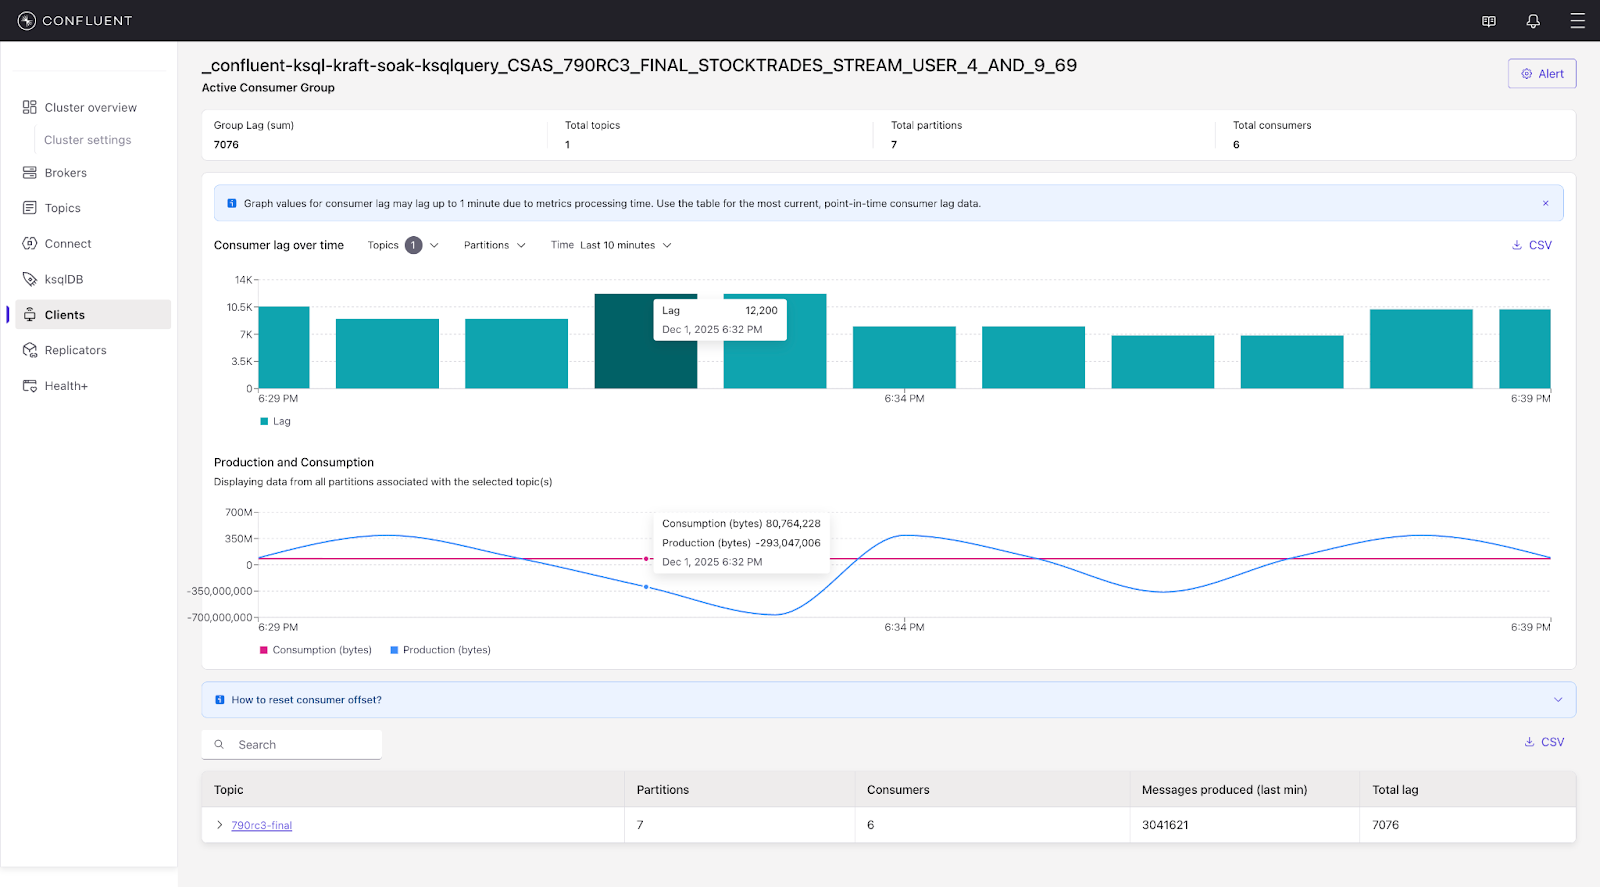Click the info icon beside reset offset
The image size is (1600, 887).
pyautogui.click(x=220, y=700)
